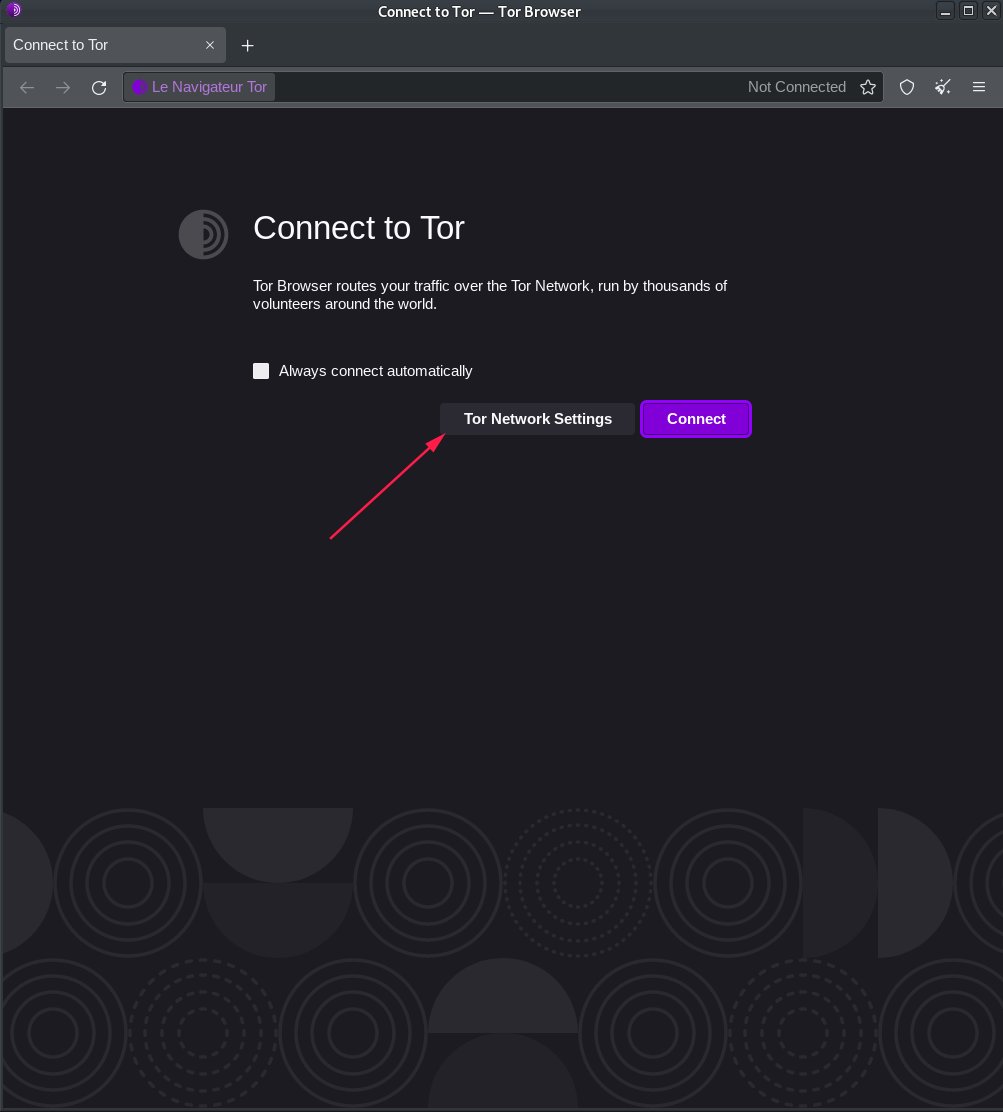Select the Connect to Tor tab
This screenshot has height=1112, width=1003.
[x=115, y=45]
